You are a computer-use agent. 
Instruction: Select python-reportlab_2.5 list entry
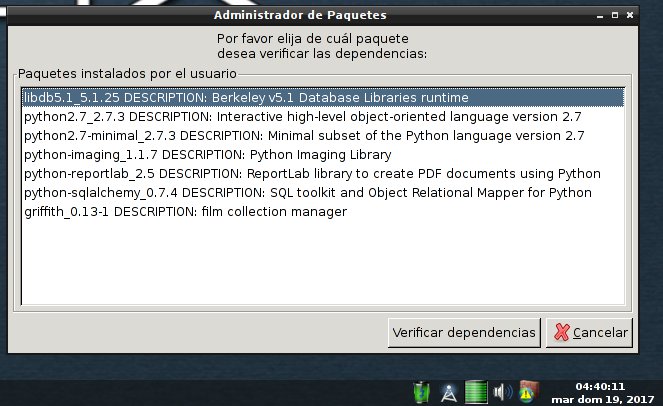(323, 174)
